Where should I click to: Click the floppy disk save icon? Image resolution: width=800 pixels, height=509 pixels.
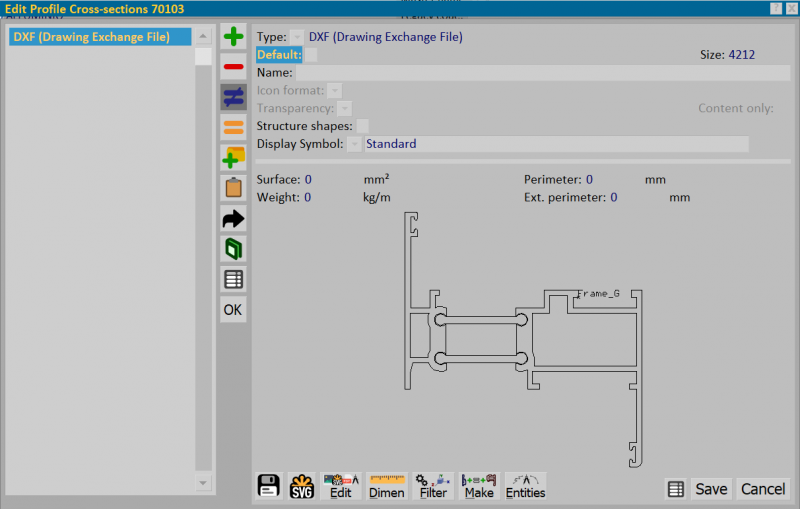268,486
